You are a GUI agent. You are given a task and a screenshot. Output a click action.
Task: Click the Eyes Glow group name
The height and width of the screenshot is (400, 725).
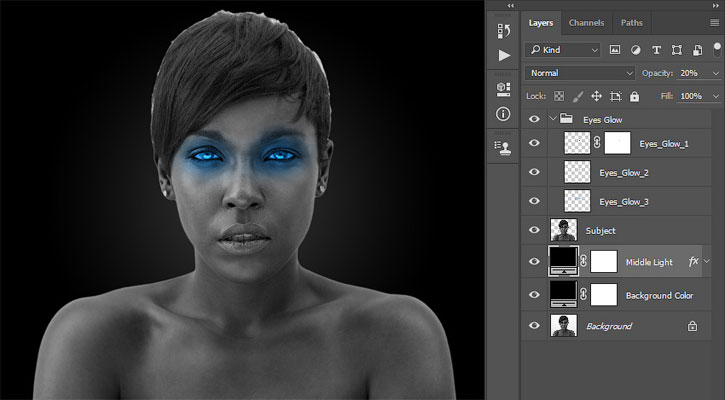point(602,120)
